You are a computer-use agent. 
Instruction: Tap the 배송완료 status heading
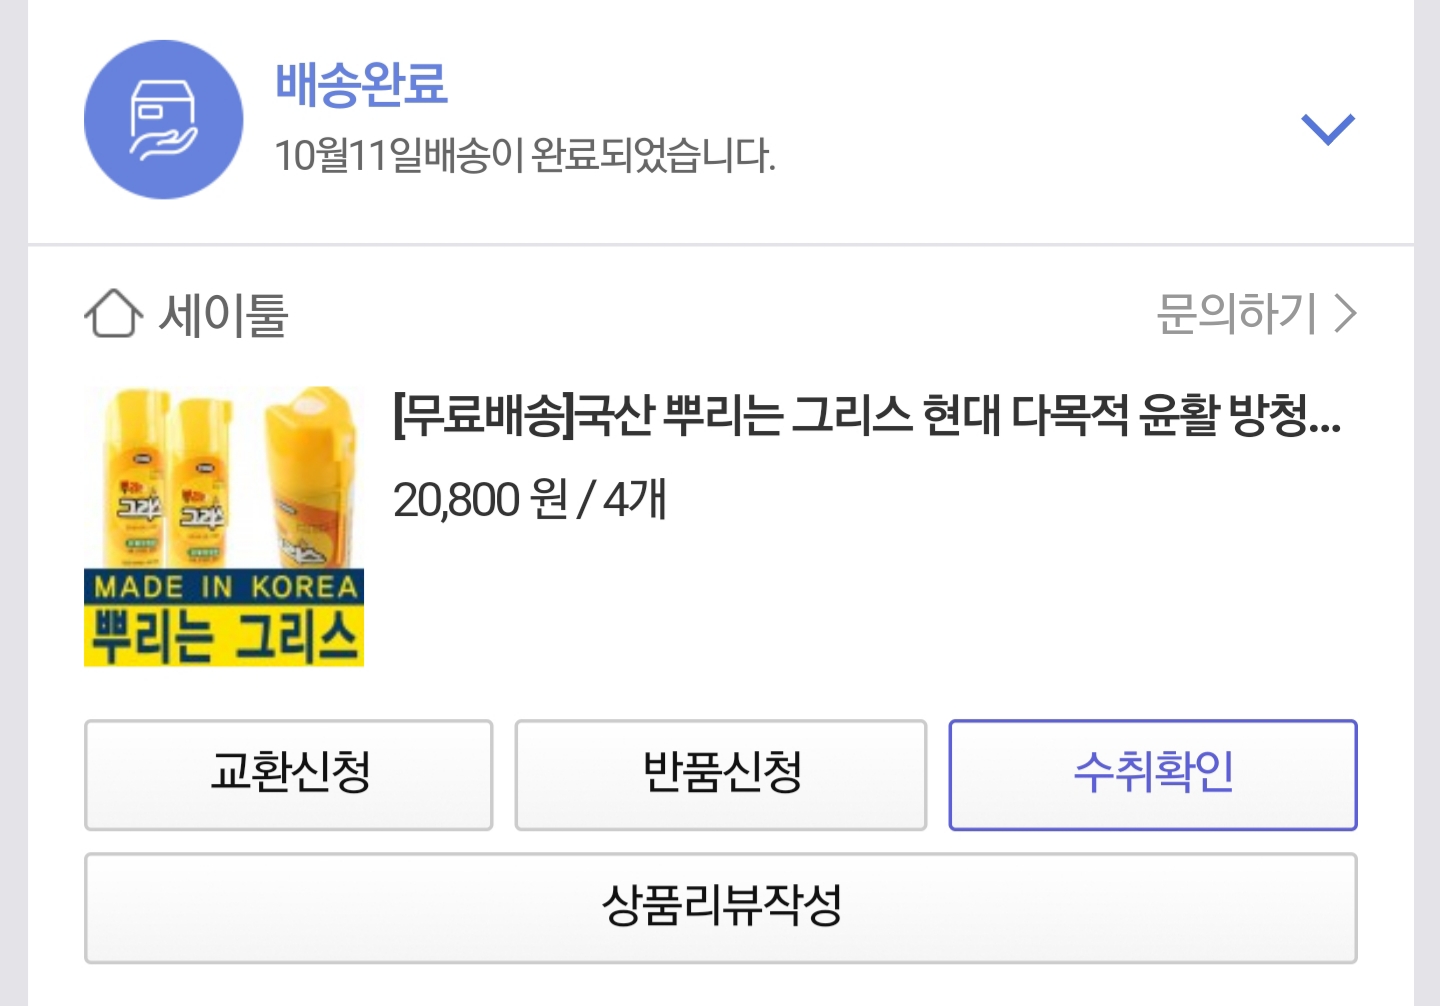pos(361,84)
